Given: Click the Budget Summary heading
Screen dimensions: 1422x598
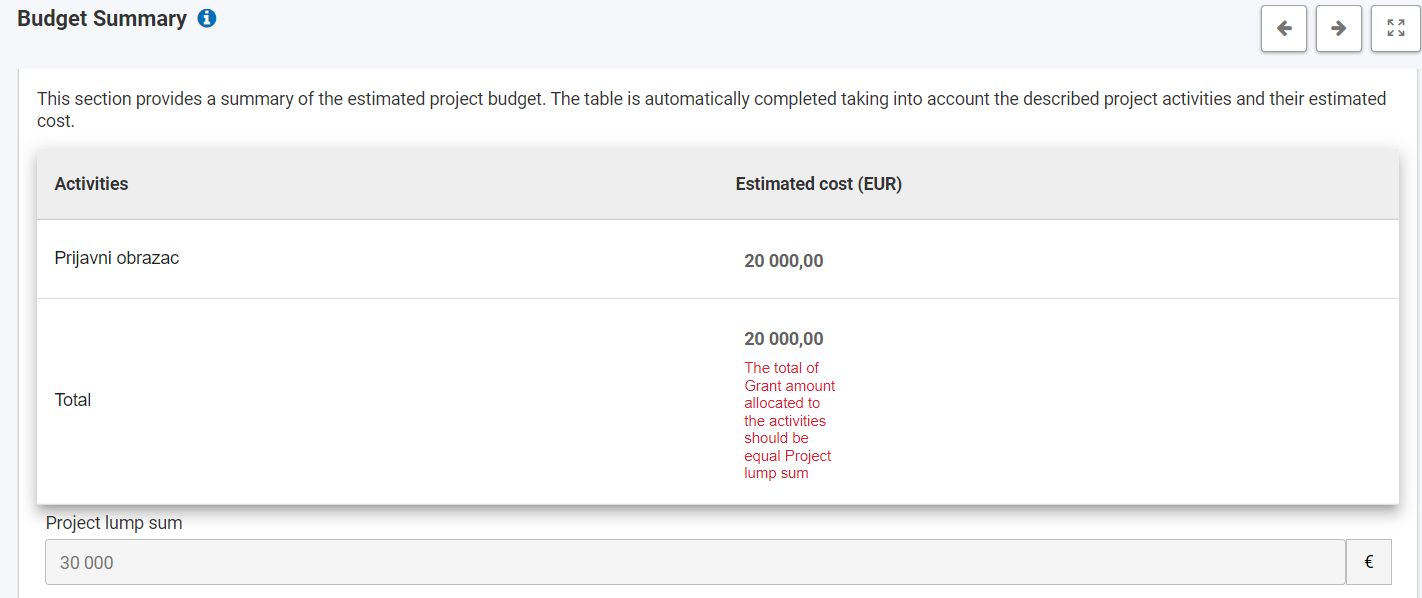Looking at the screenshot, I should pos(102,19).
